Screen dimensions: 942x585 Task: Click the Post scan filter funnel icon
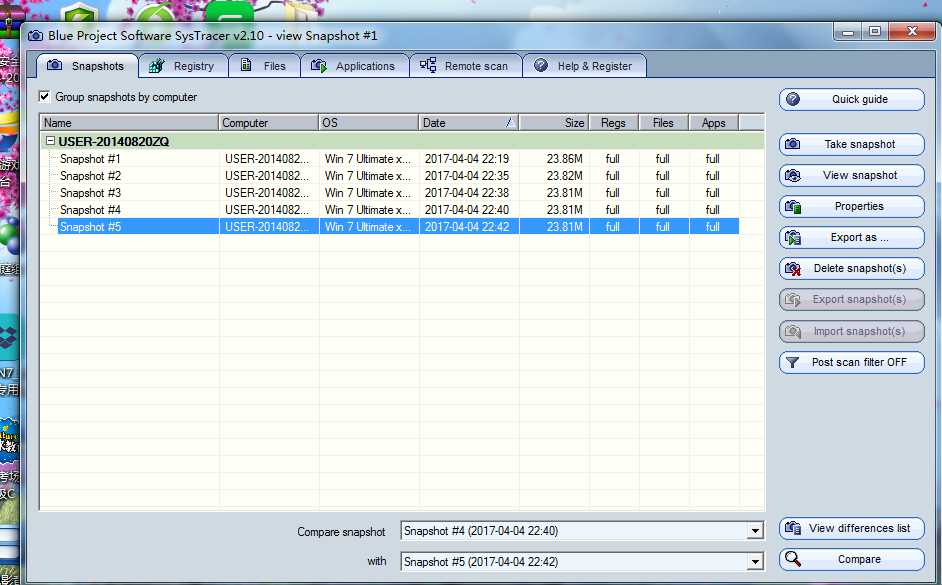coord(793,362)
